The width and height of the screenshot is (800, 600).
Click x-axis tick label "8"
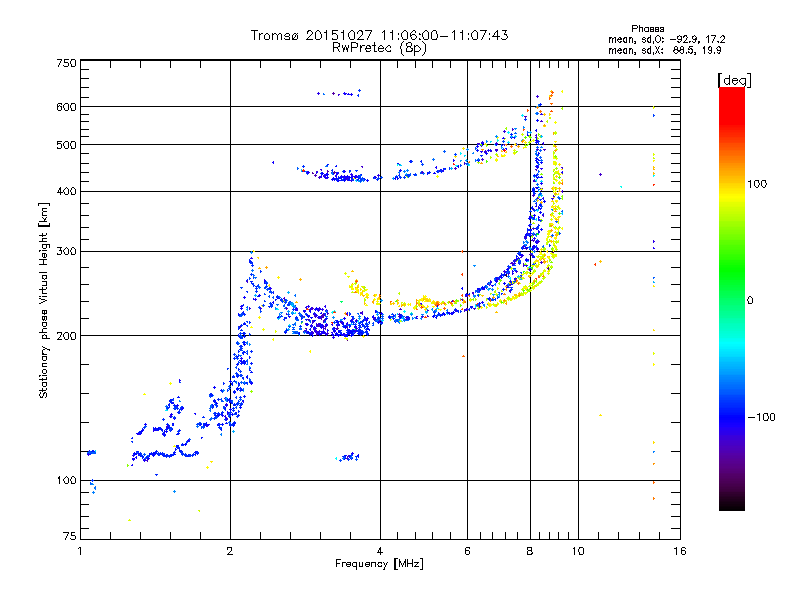coord(530,551)
